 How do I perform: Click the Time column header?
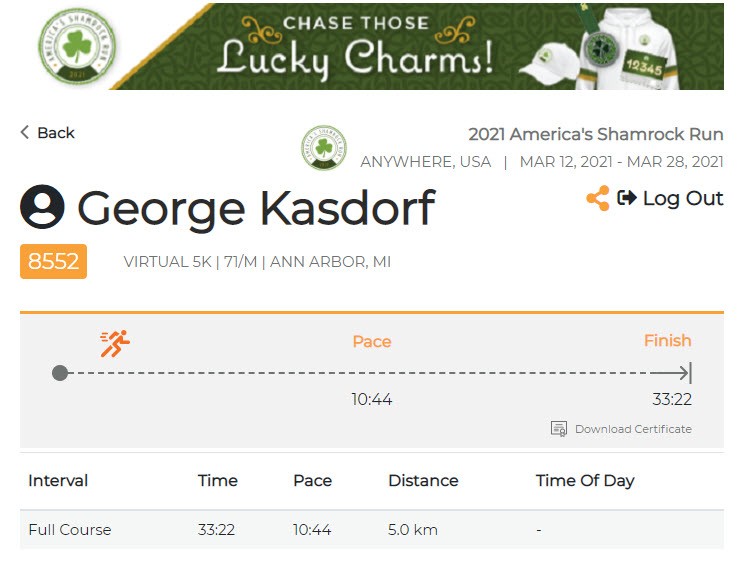(x=217, y=480)
